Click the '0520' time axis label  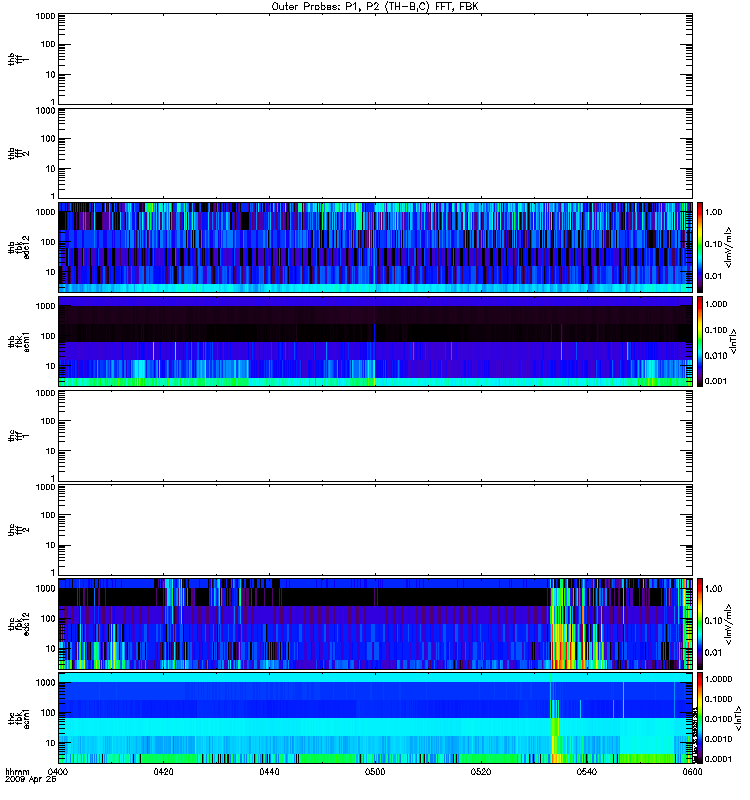pos(481,772)
